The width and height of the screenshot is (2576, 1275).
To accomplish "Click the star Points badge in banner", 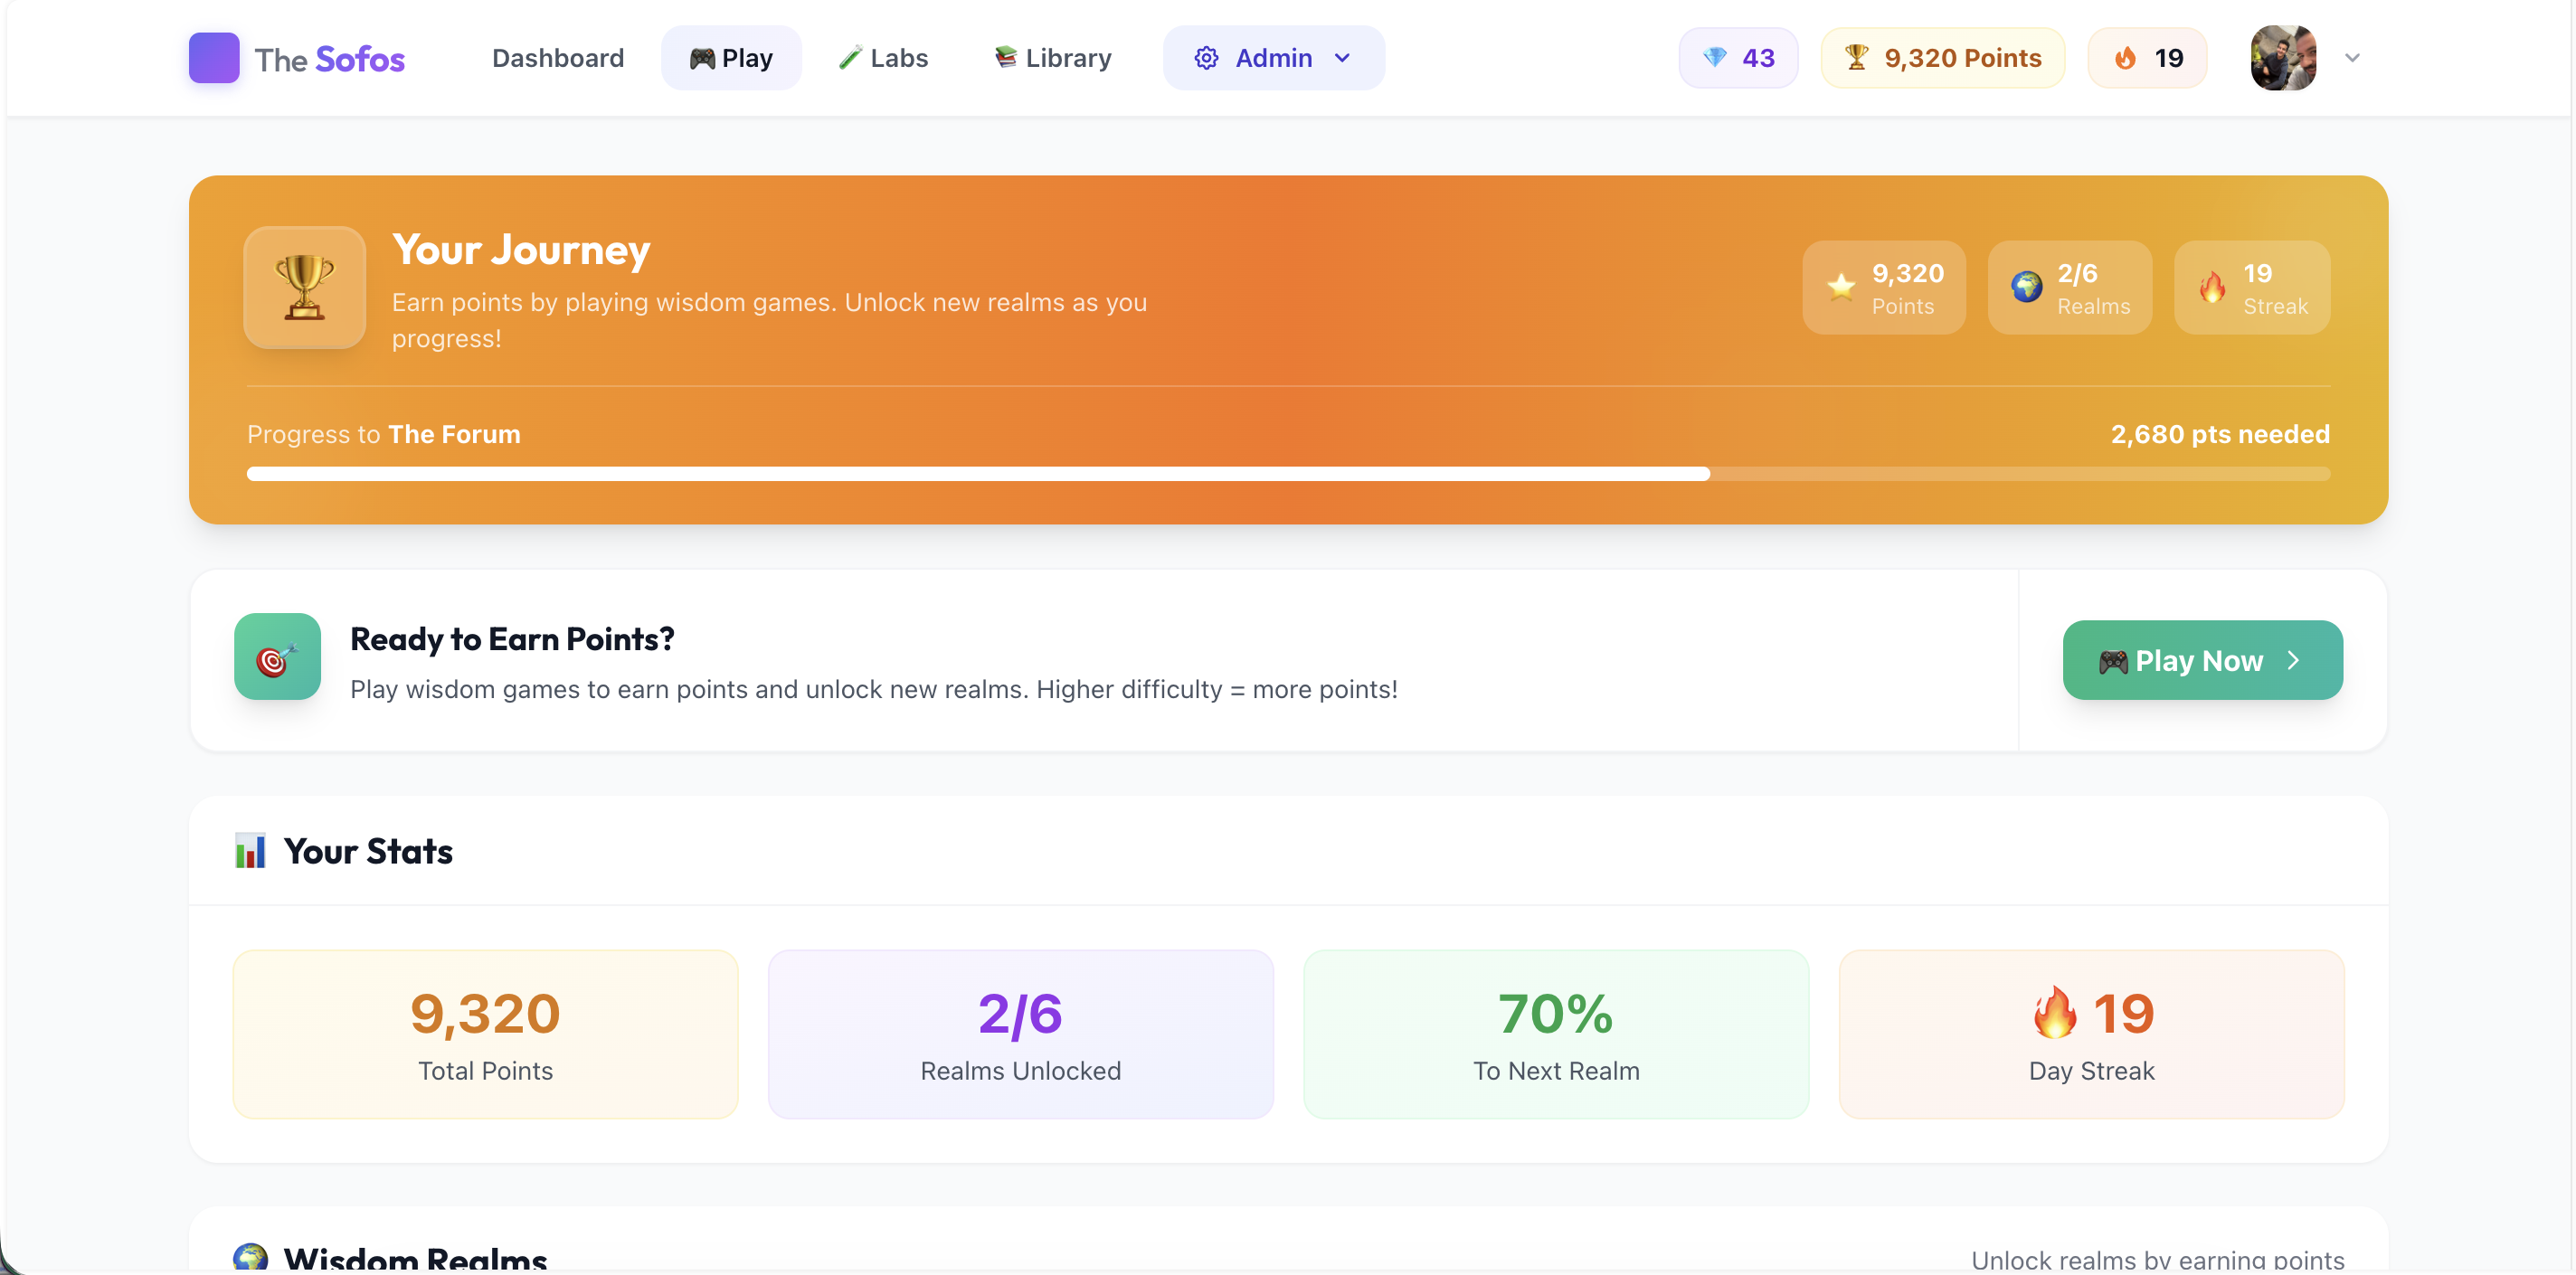I will pos(1884,288).
